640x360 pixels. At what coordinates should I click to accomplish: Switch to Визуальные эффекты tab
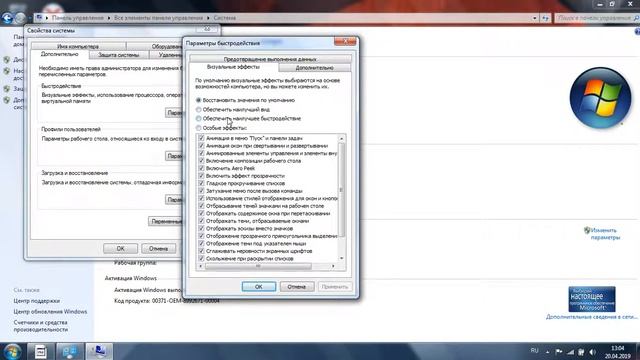coord(233,67)
